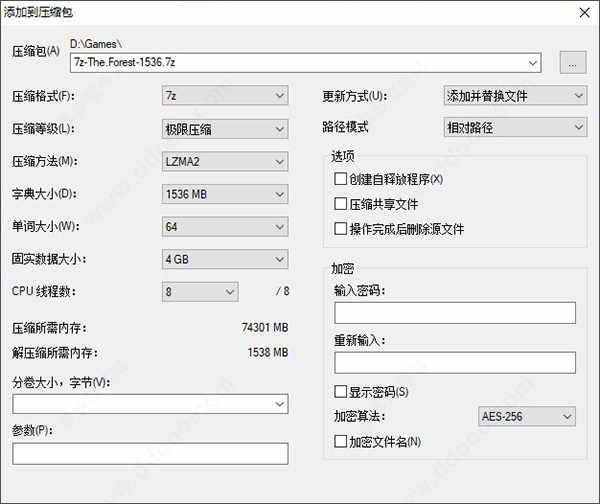
Task: Open the 加密算法 dropdown showing AES-256
Action: click(x=527, y=416)
